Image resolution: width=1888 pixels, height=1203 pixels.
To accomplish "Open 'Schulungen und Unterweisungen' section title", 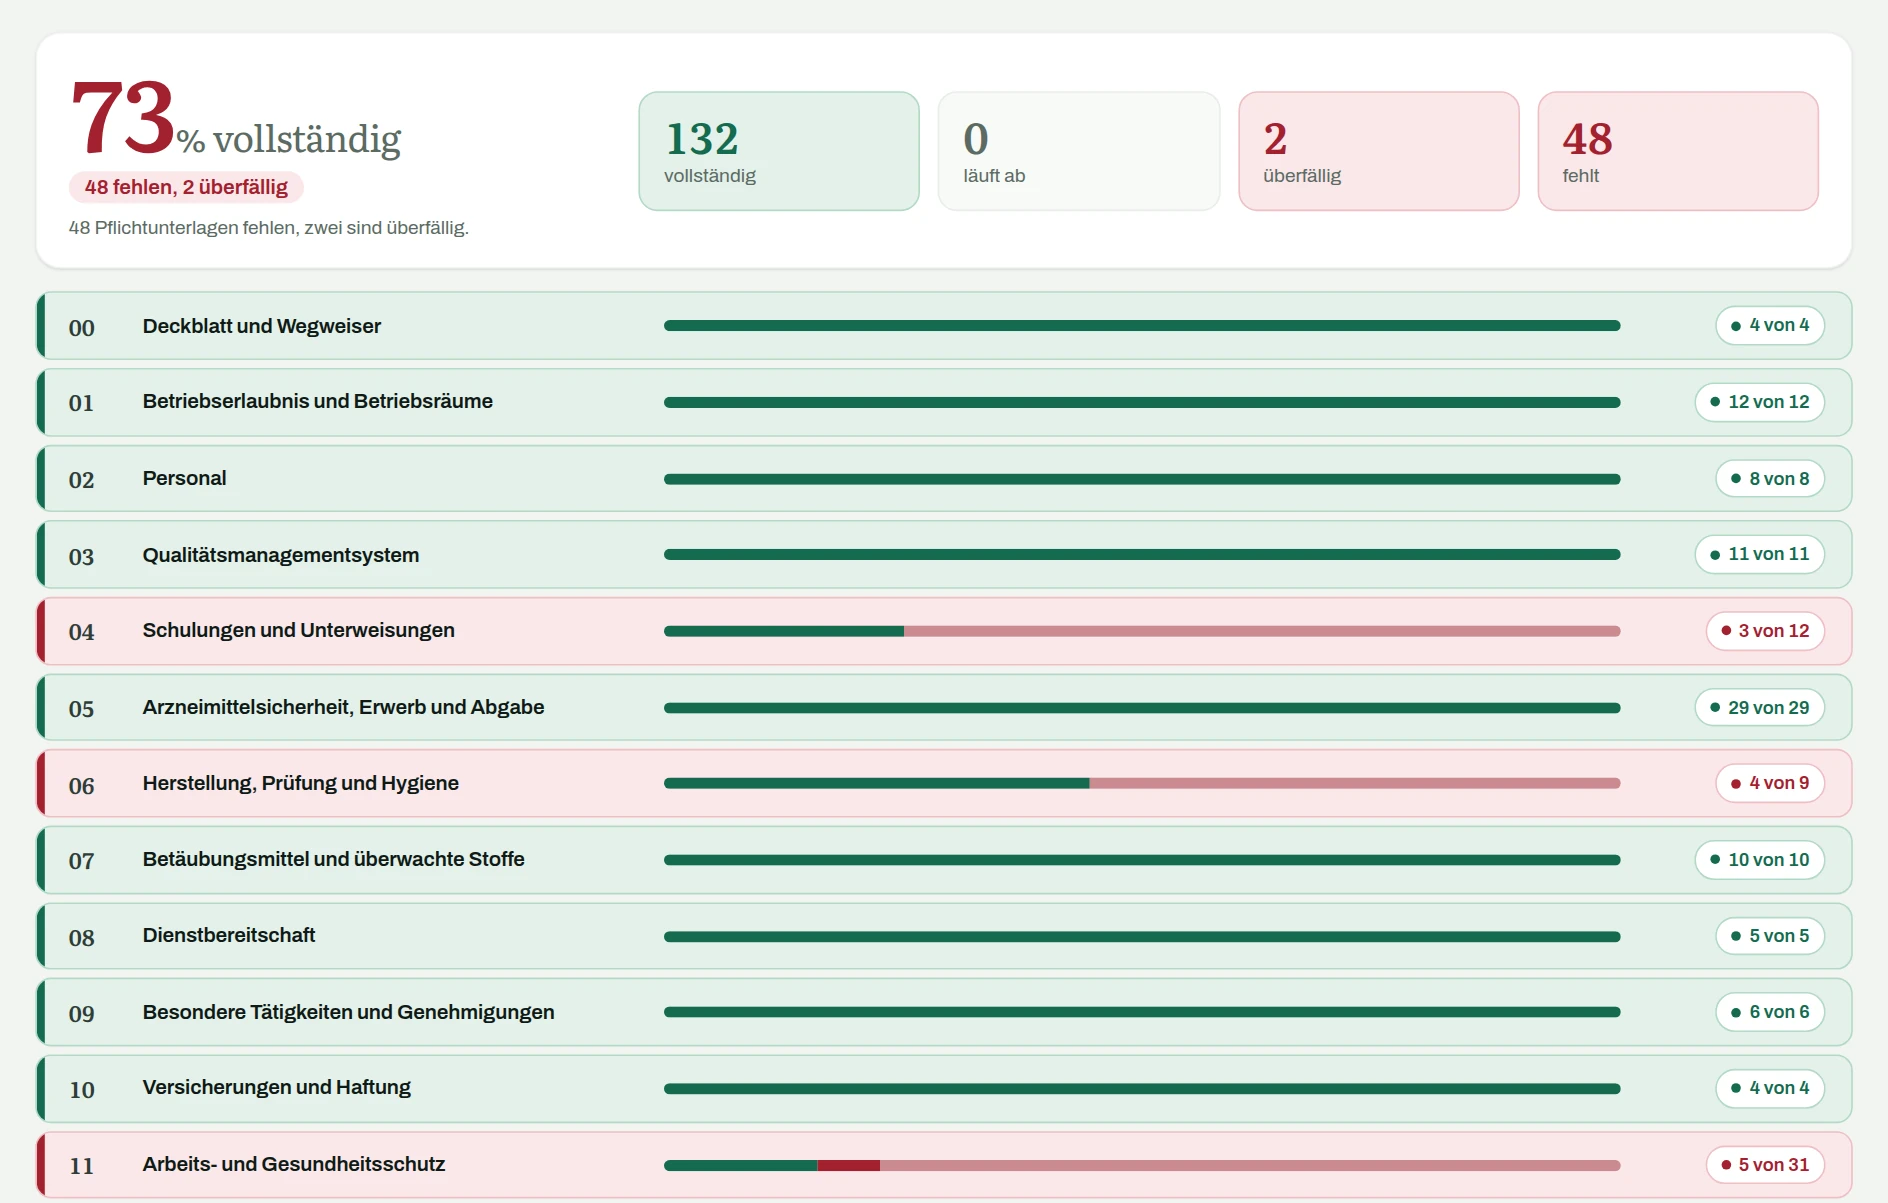I will coord(299,630).
